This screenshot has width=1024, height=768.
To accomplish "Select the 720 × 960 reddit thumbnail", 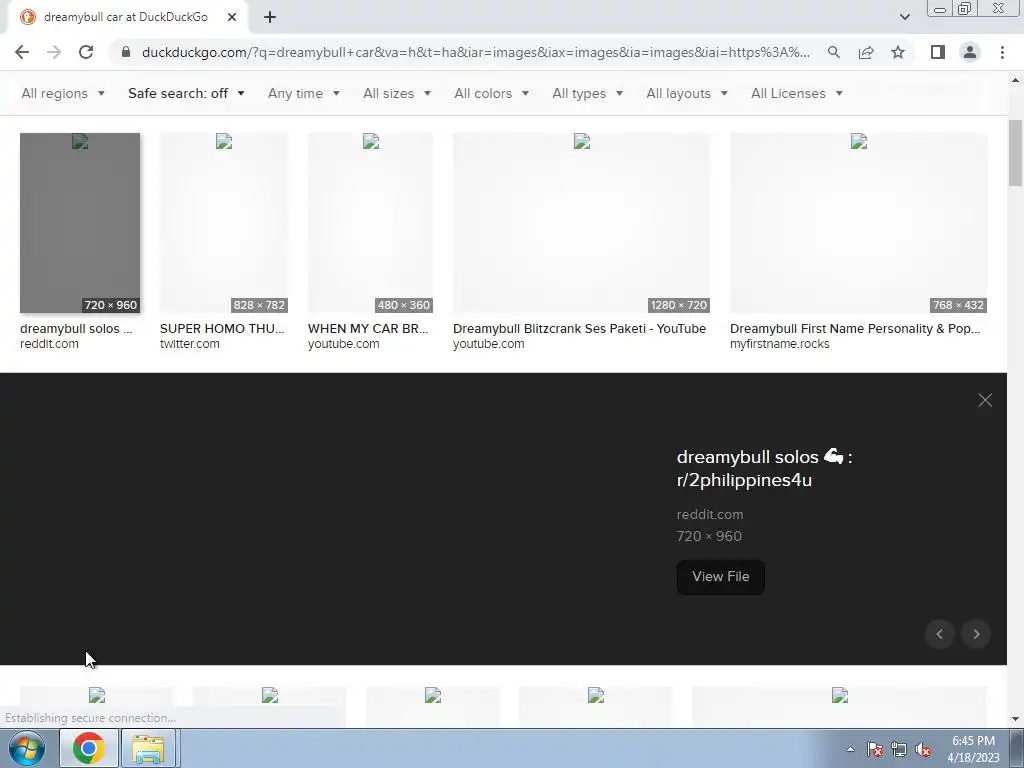I will tap(80, 223).
